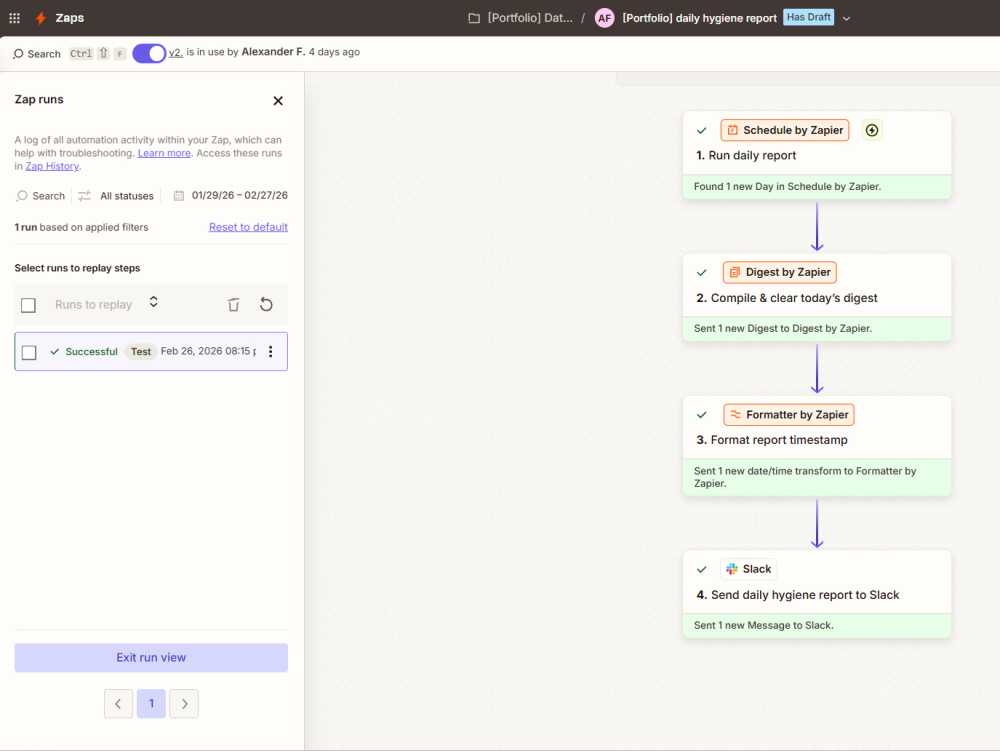This screenshot has height=751, width=1000.
Task: Click Sent 1 new Message to Slack status
Action: pyautogui.click(x=817, y=625)
